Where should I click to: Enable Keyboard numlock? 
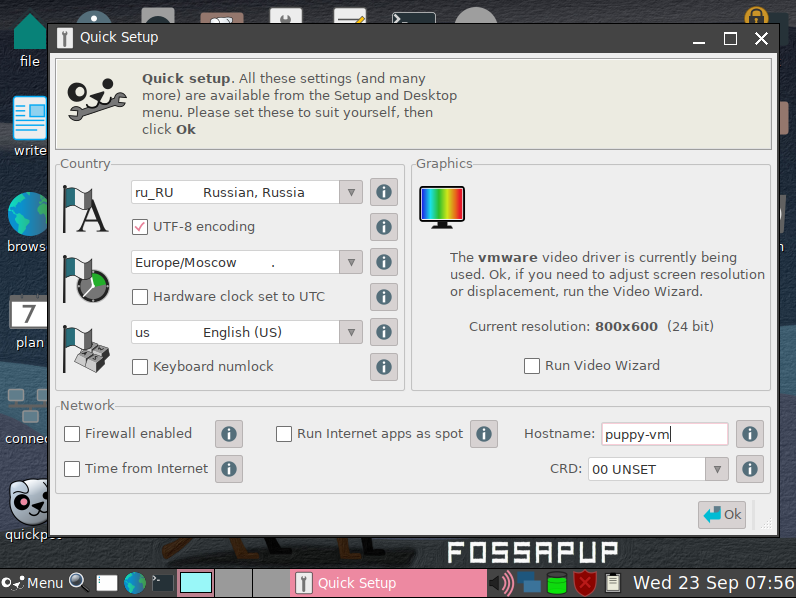(140, 367)
